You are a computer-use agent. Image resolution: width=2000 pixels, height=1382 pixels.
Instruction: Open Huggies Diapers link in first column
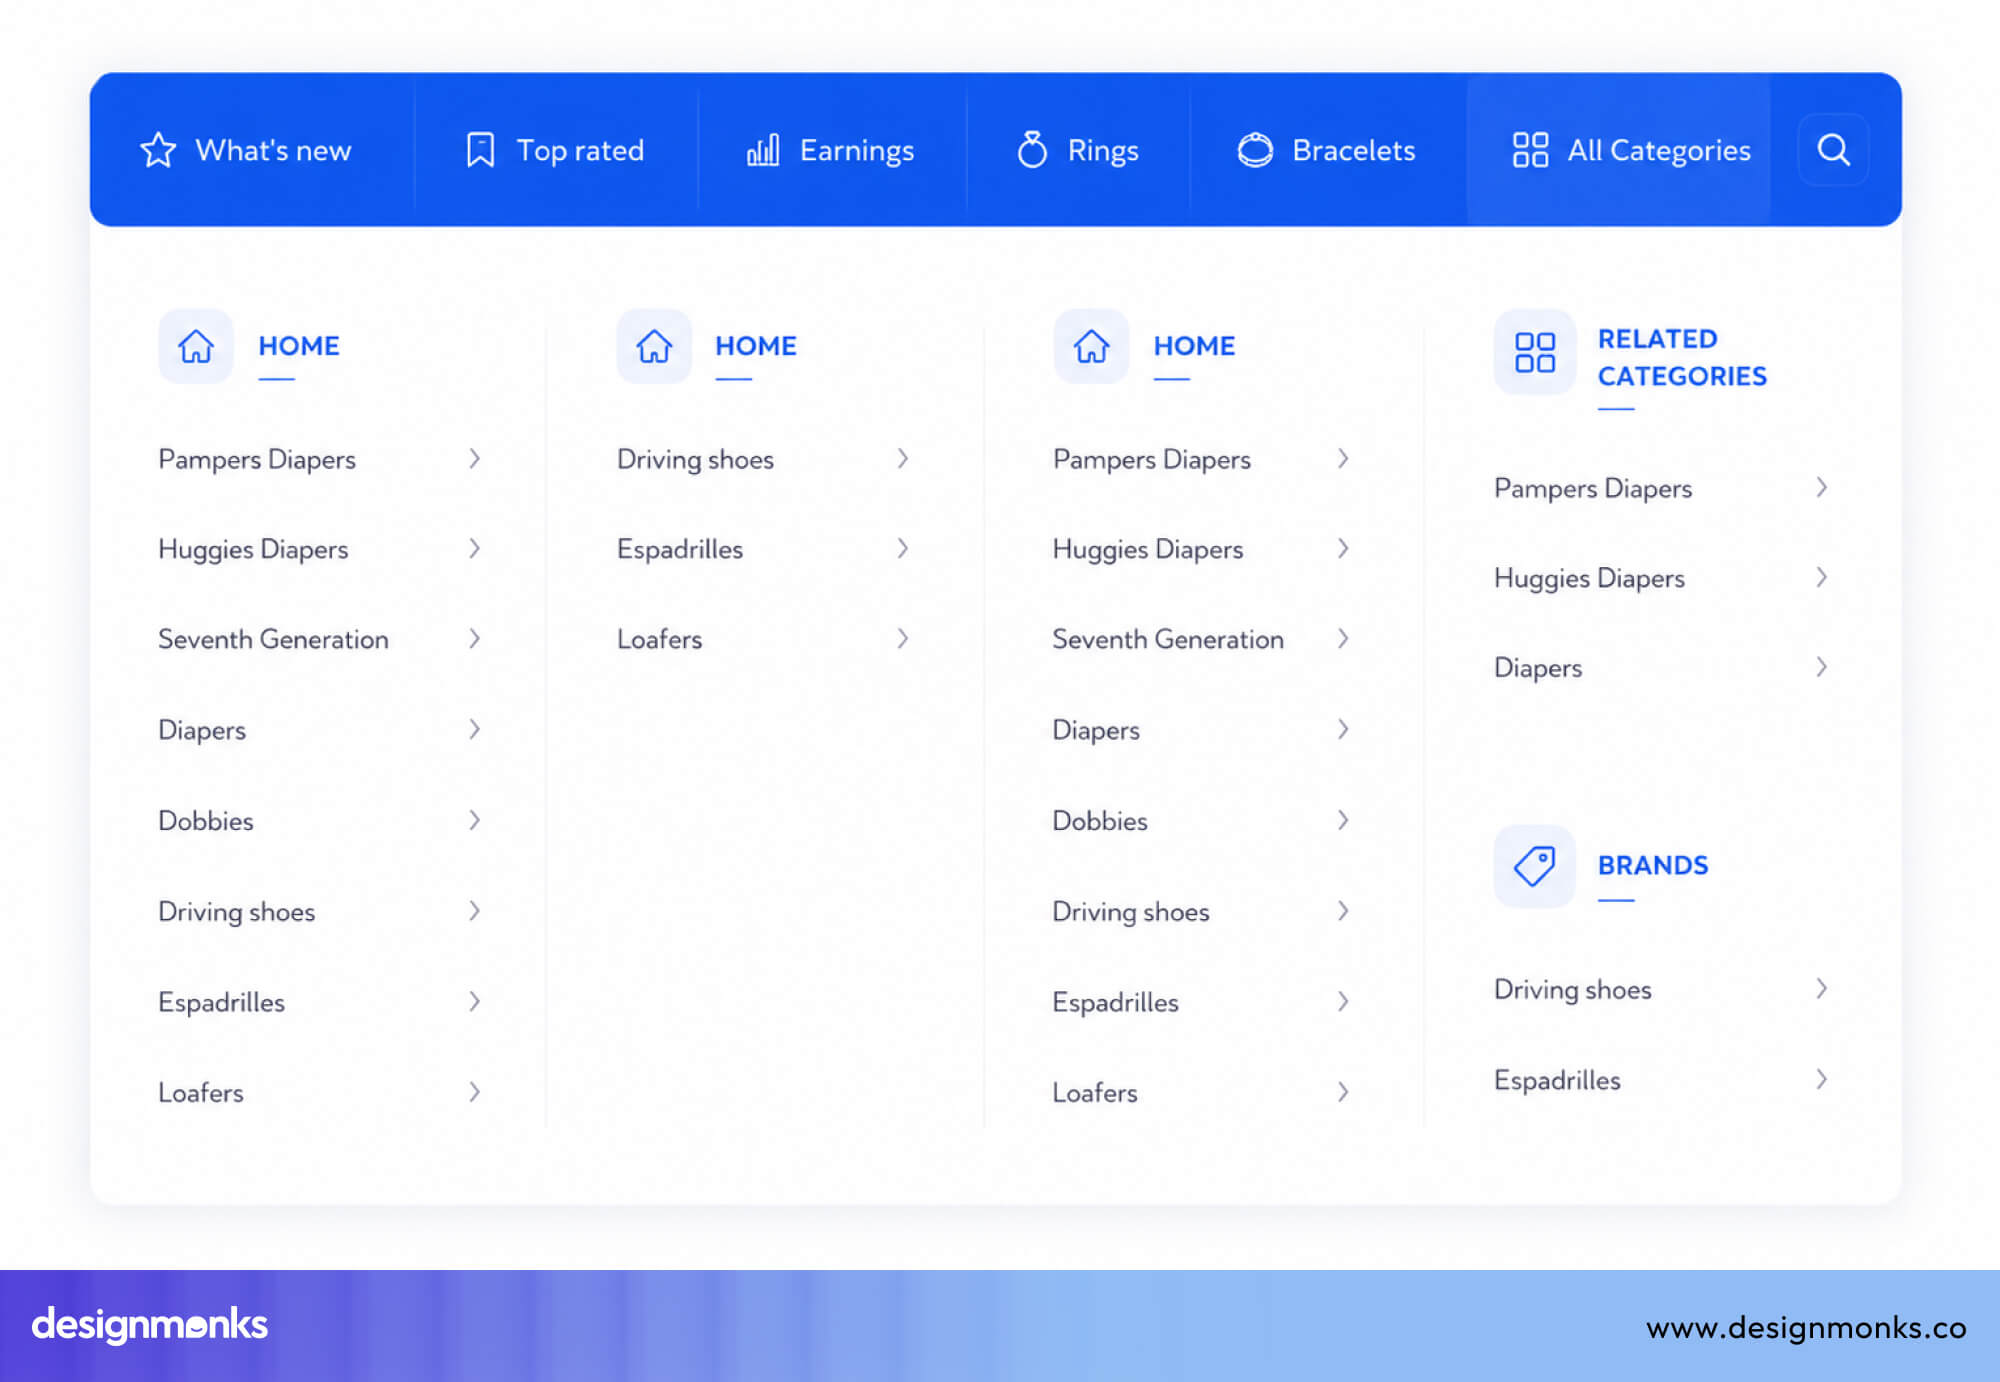tap(253, 550)
